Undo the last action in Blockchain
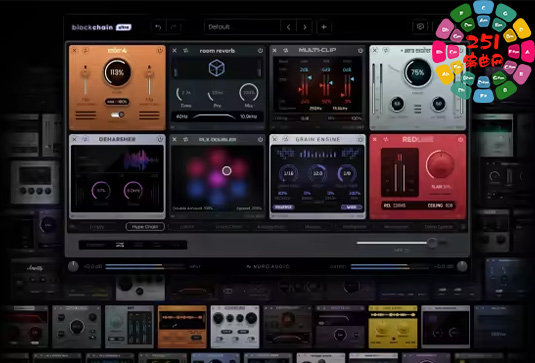Image resolution: width=535 pixels, height=363 pixels. click(x=158, y=27)
